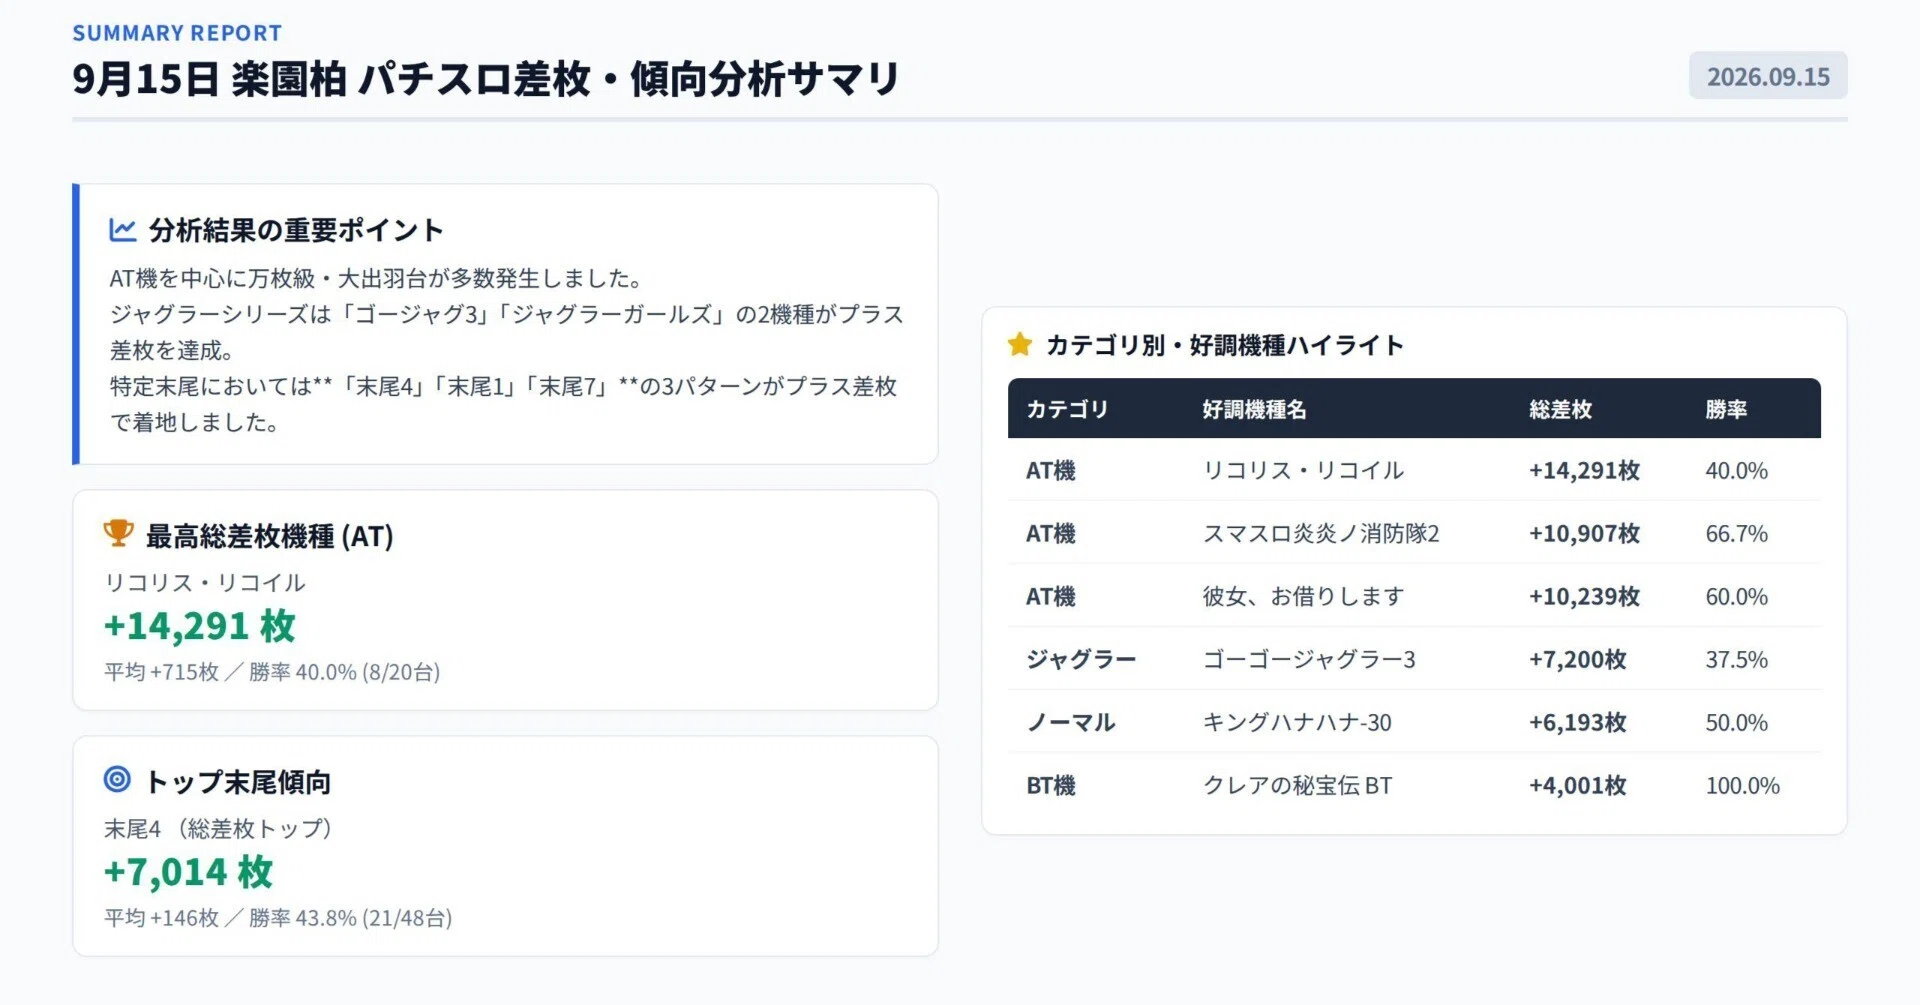The image size is (1920, 1005).
Task: Click the 100.0% win rate cell
Action: (x=1742, y=785)
